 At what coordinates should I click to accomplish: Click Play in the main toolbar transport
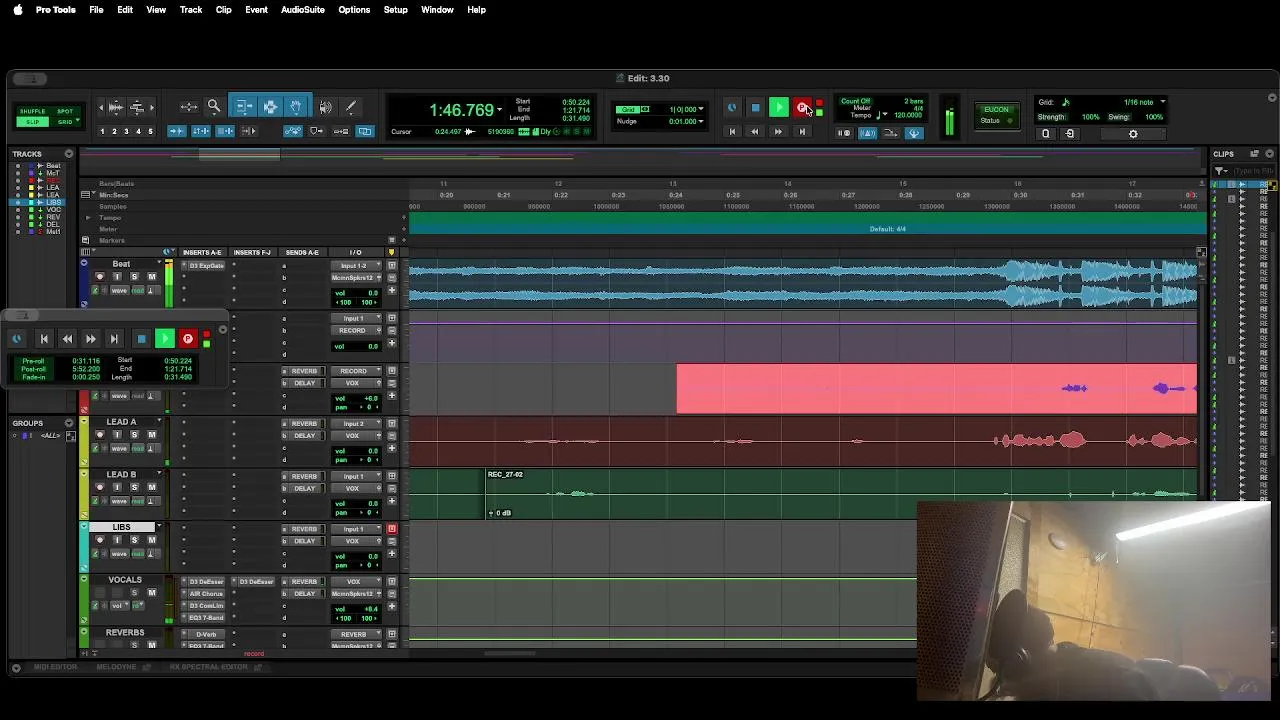coord(778,108)
